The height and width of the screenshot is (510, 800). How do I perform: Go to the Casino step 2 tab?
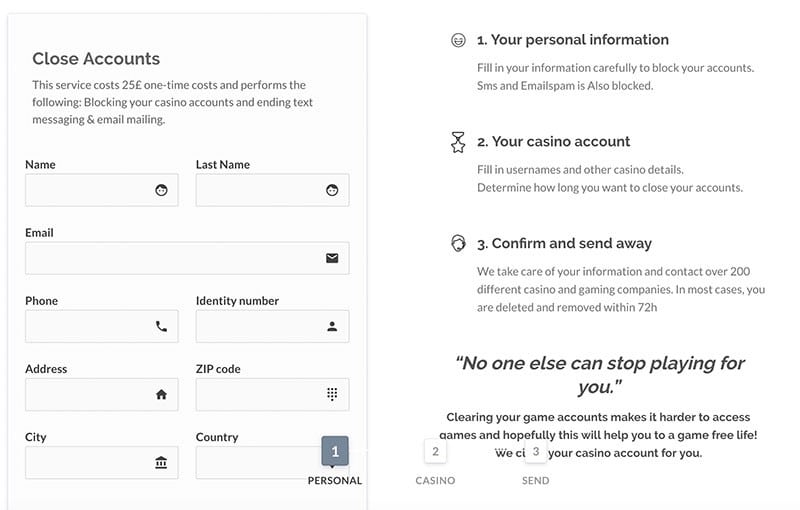click(435, 453)
